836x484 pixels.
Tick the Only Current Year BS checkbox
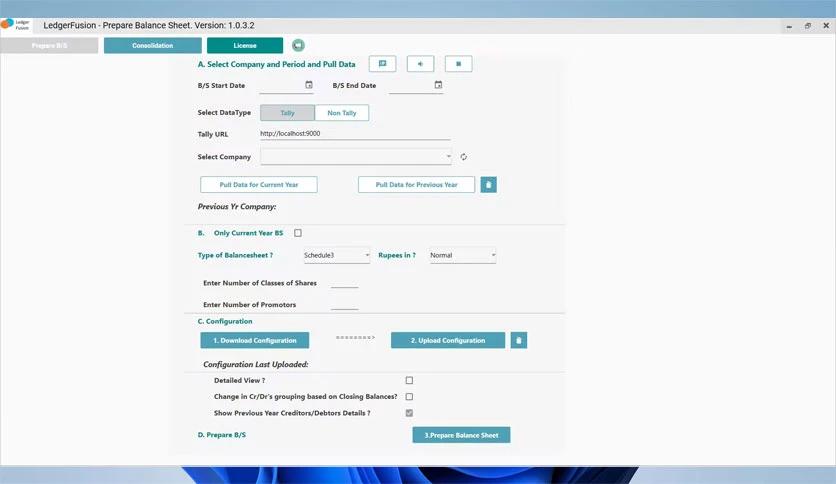(x=298, y=233)
